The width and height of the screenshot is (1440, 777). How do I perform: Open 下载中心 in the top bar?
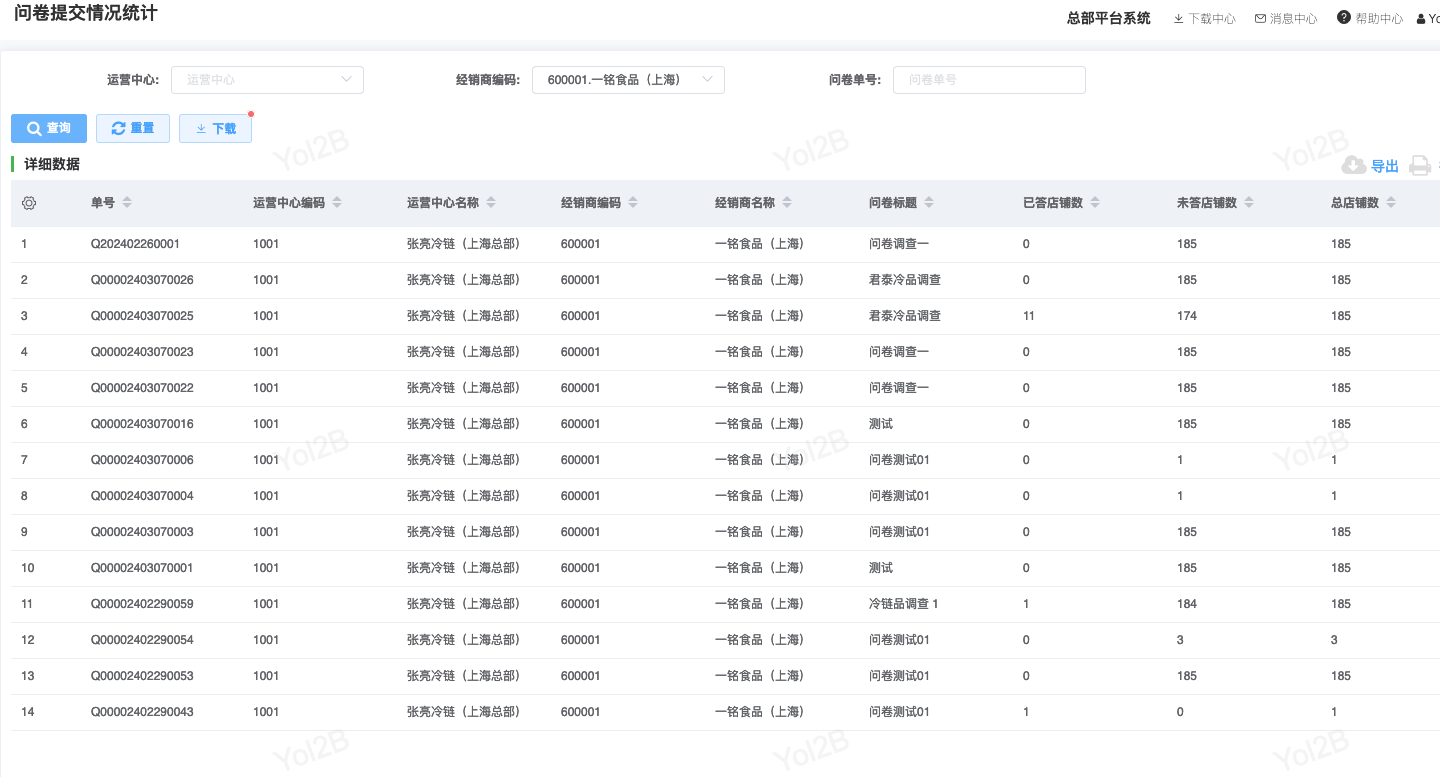pyautogui.click(x=1204, y=19)
